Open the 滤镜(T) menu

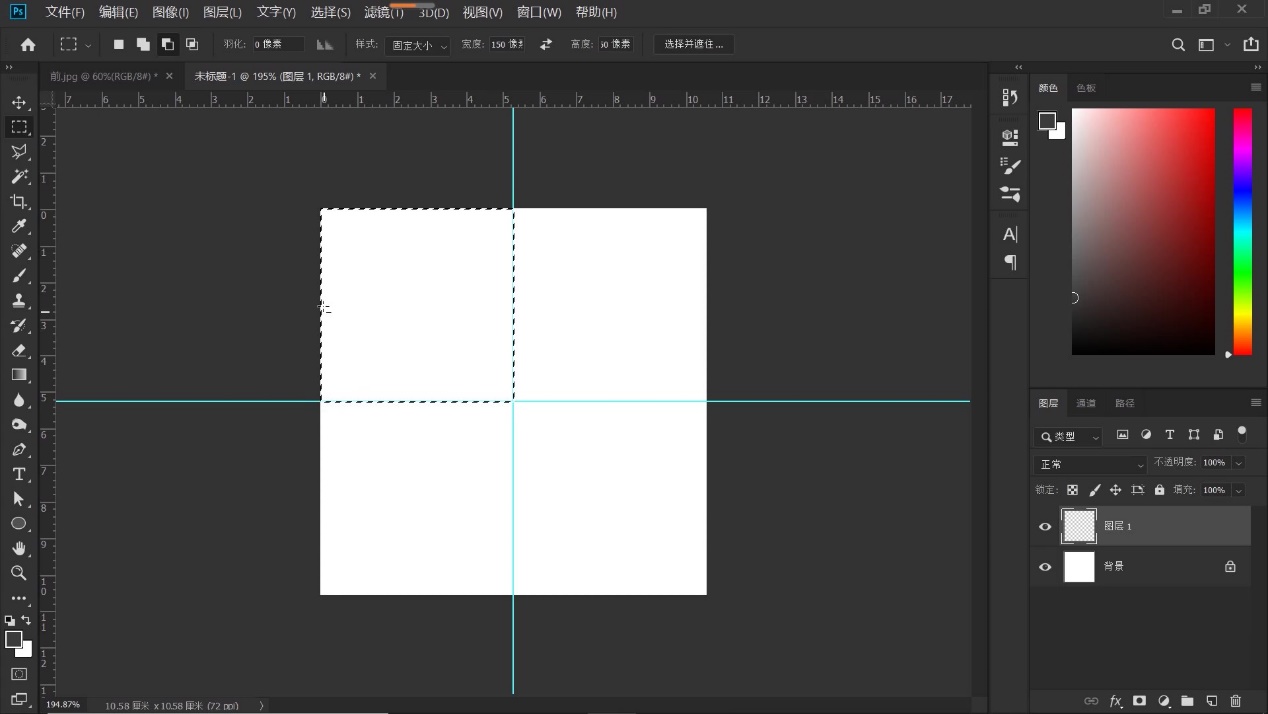384,12
